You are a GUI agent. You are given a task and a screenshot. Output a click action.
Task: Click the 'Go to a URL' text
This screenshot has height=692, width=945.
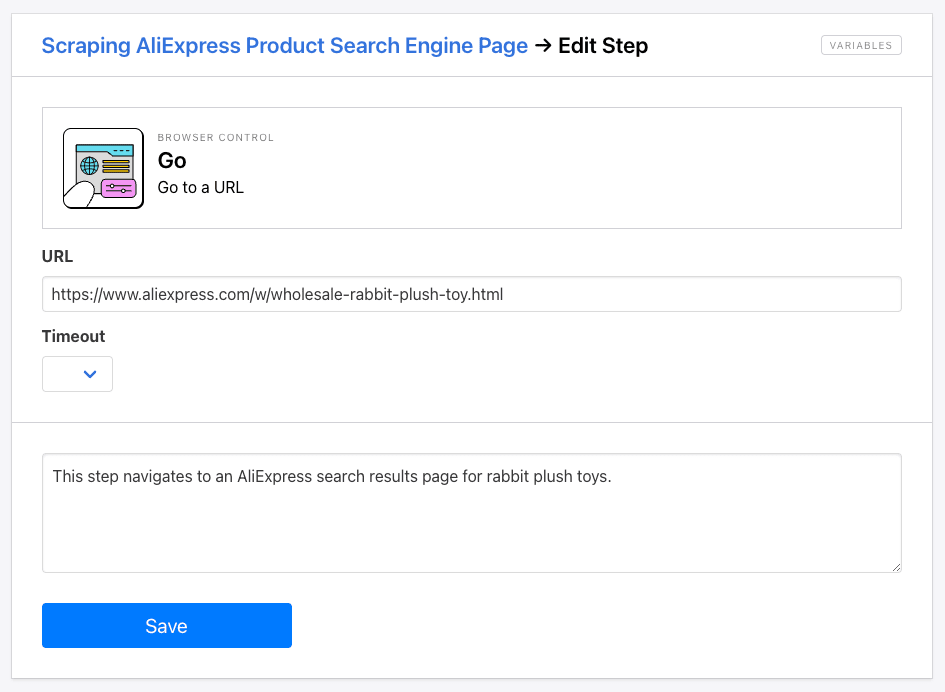coord(201,187)
